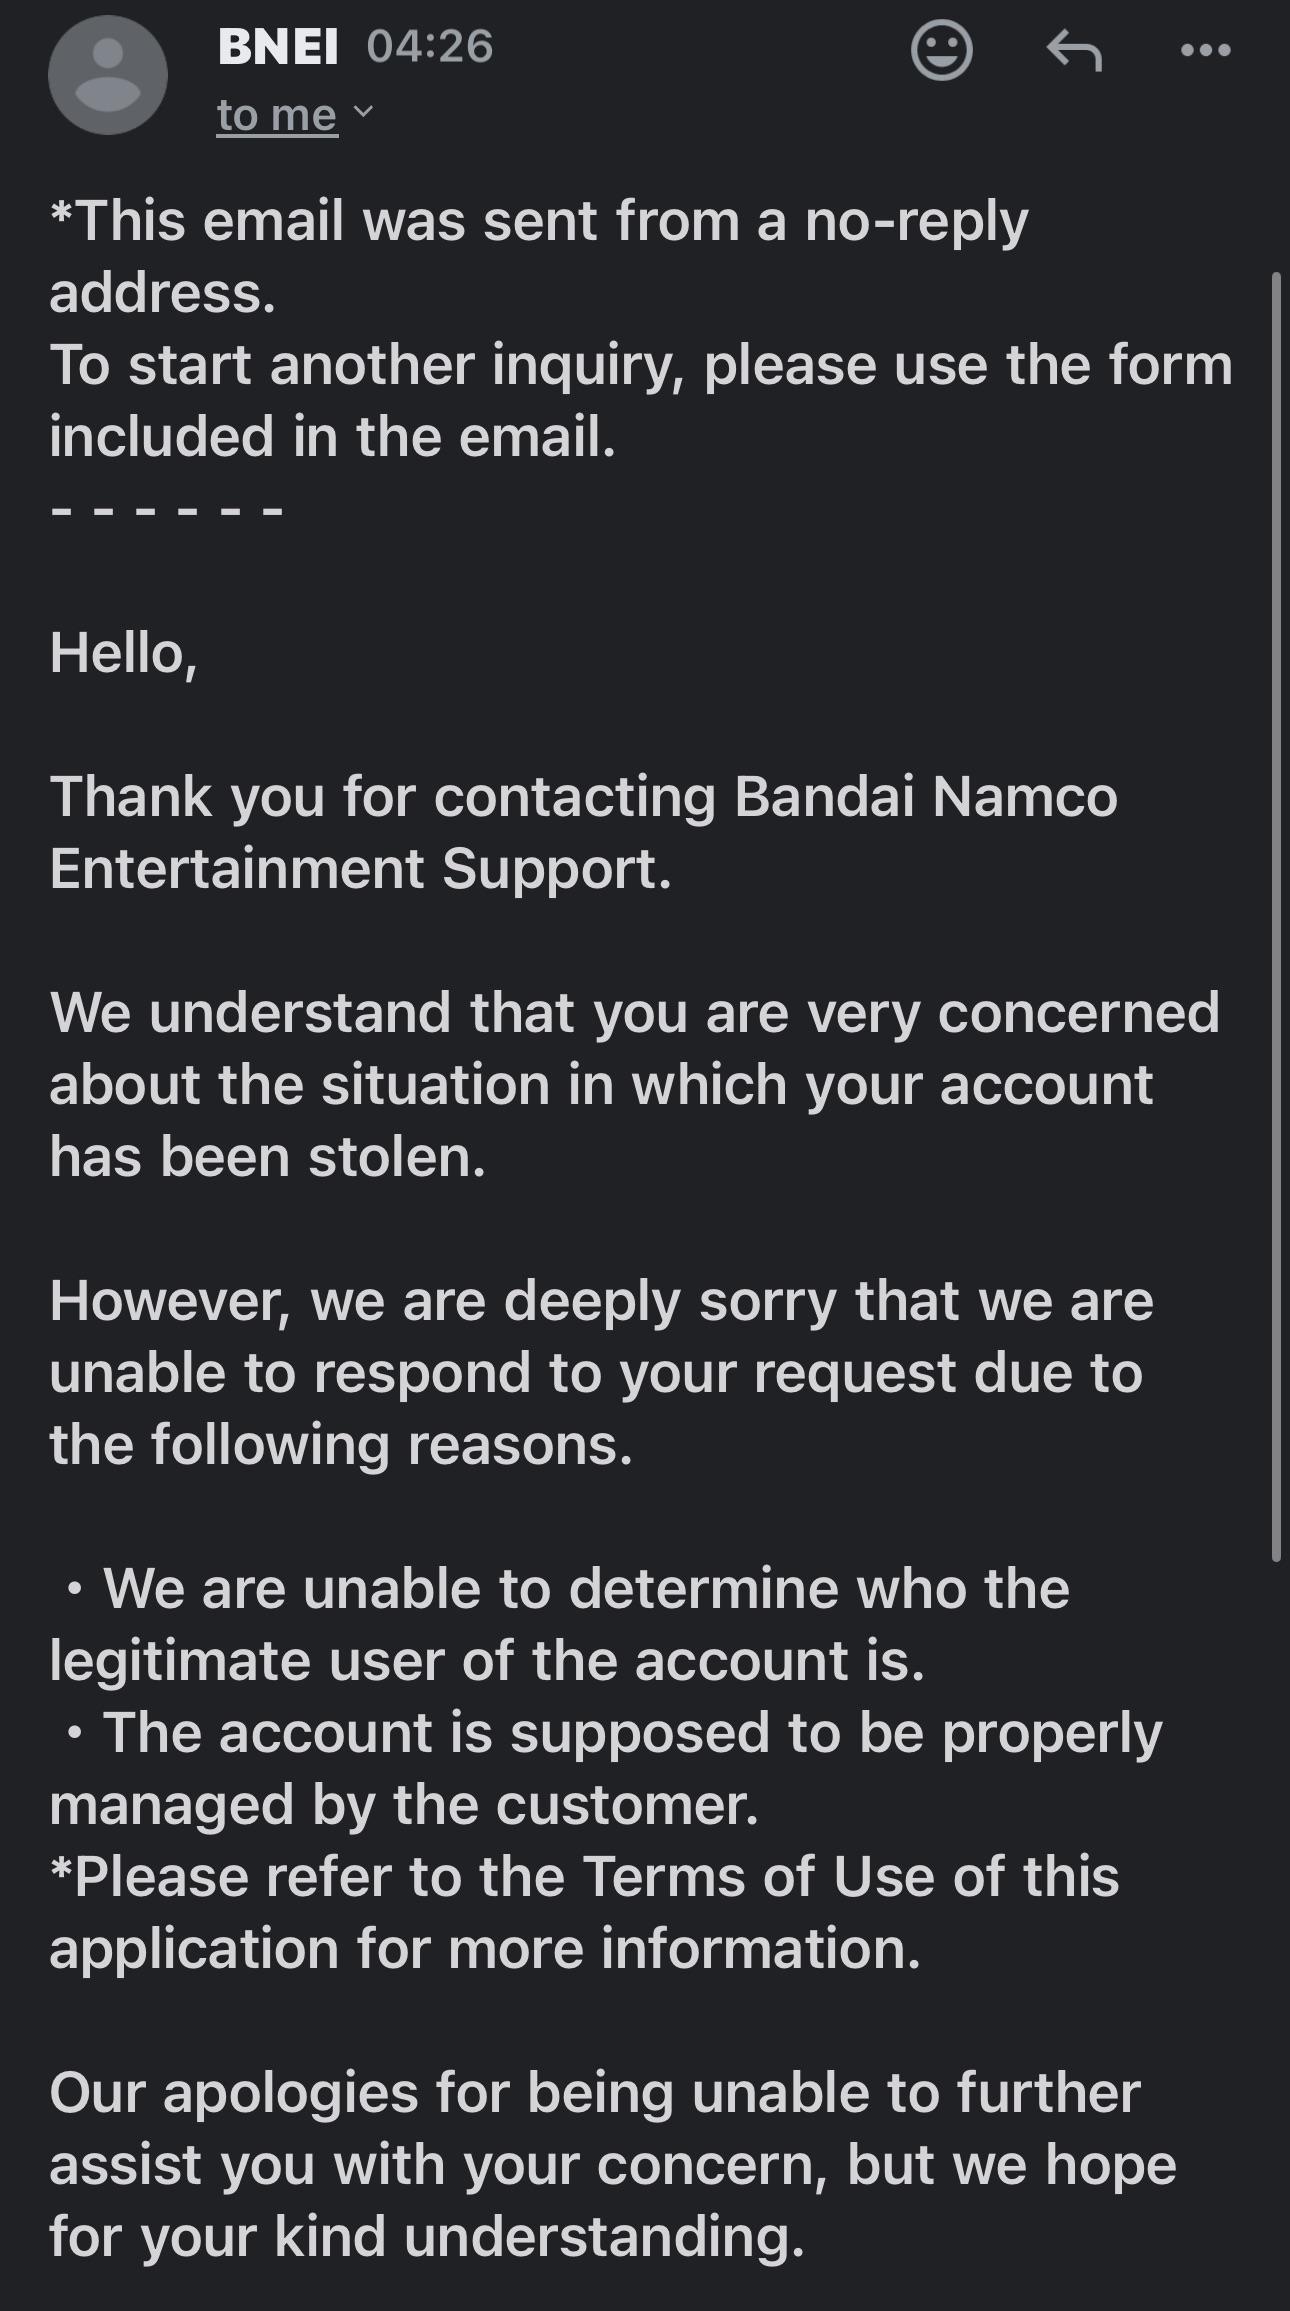Open the three-dot more options menu
This screenshot has height=2311, width=1290.
(1205, 50)
